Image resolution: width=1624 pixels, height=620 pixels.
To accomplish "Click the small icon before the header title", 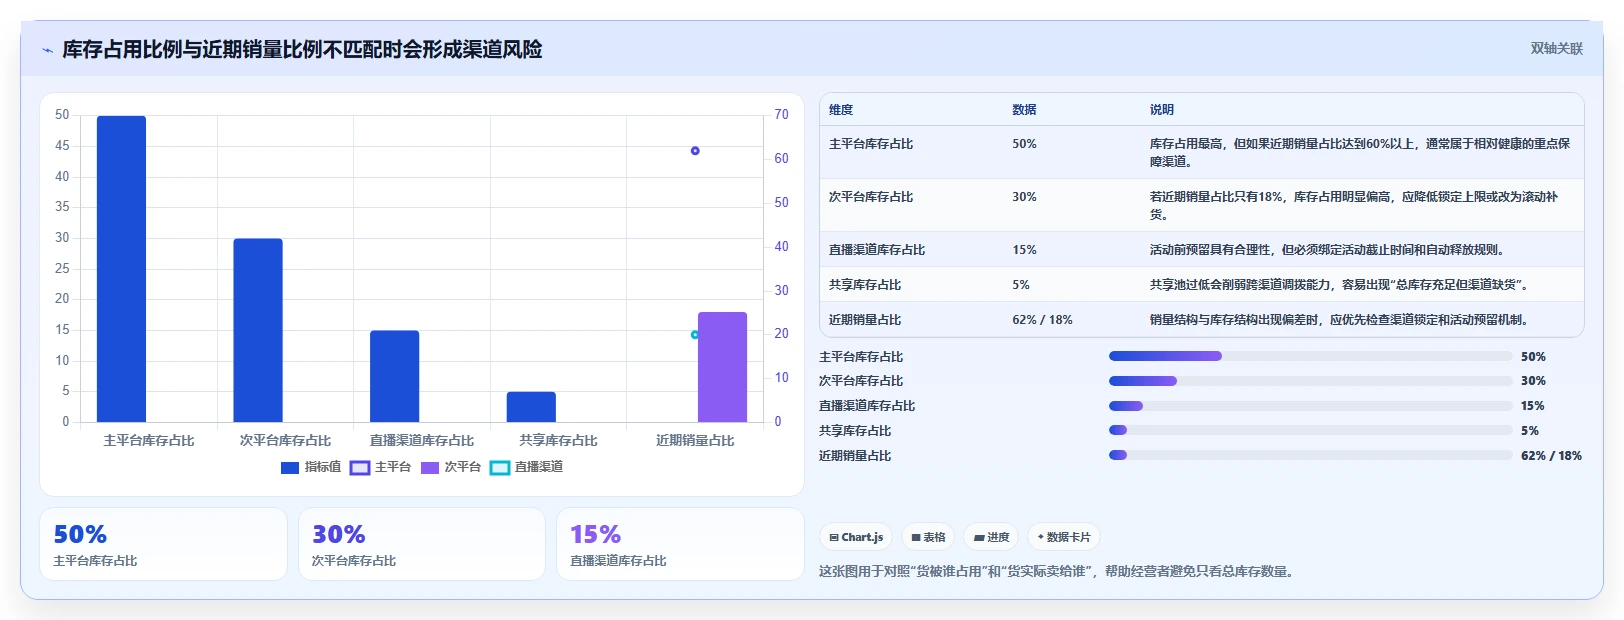I will coord(47,50).
